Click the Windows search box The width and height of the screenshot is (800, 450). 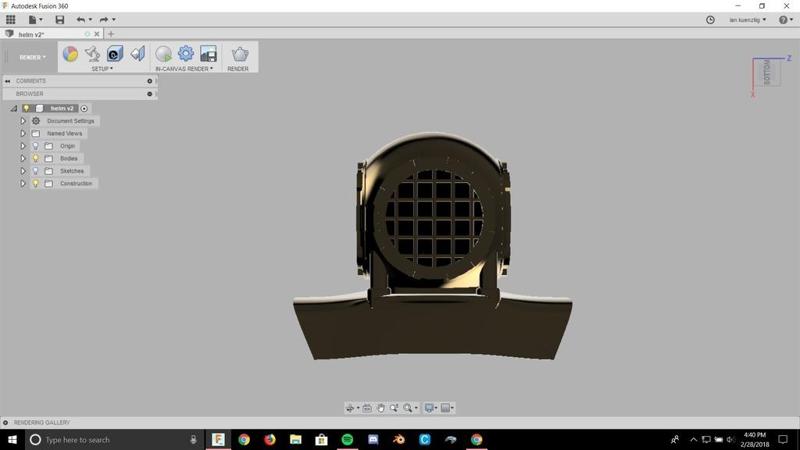point(113,439)
